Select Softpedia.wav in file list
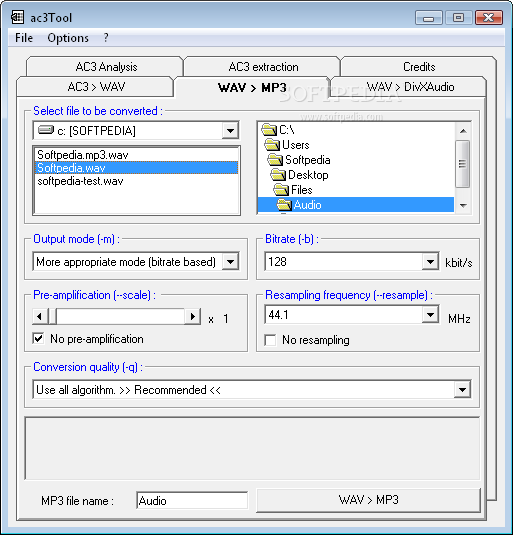Image resolution: width=513 pixels, height=535 pixels. point(136,168)
